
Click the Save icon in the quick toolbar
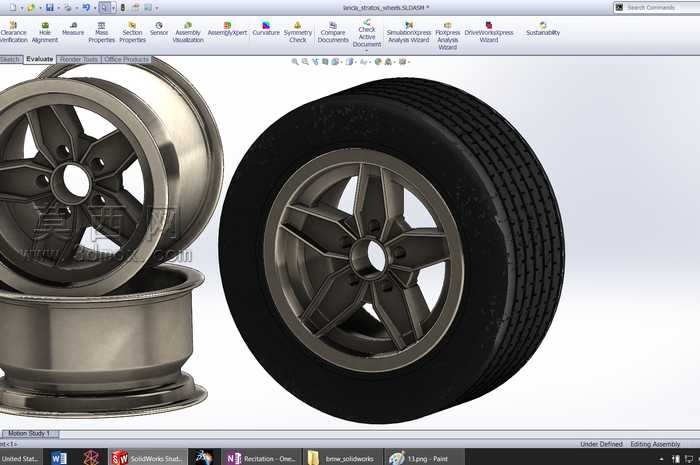click(x=50, y=8)
